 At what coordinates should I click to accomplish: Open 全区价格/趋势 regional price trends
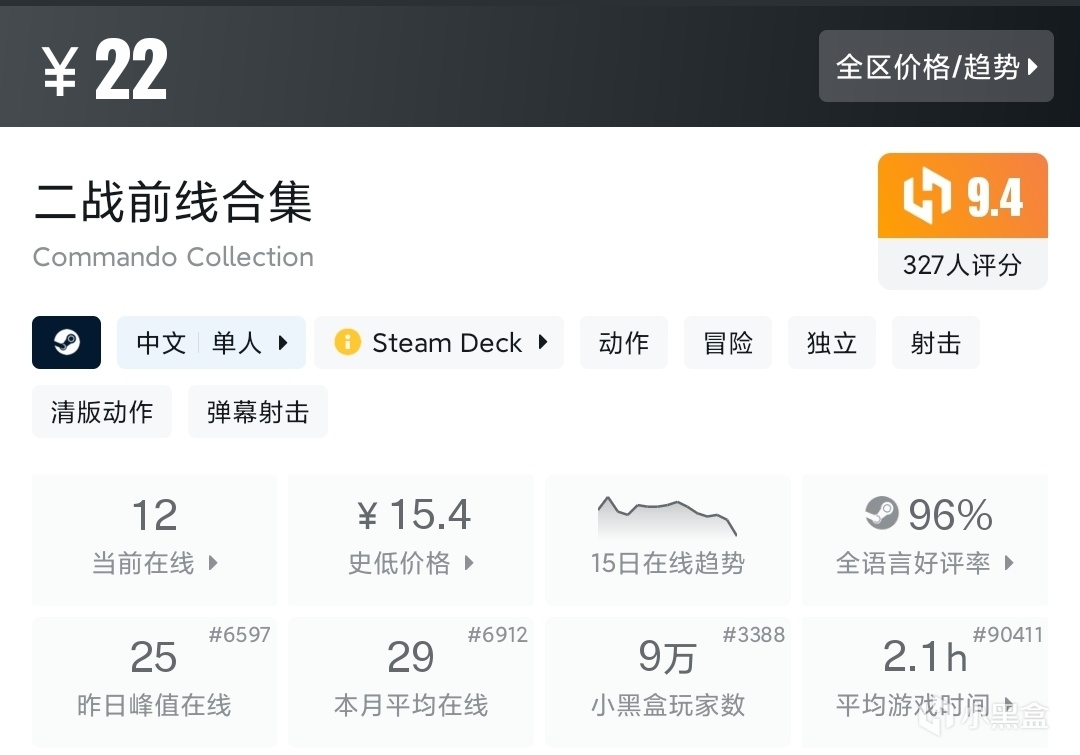pos(936,67)
